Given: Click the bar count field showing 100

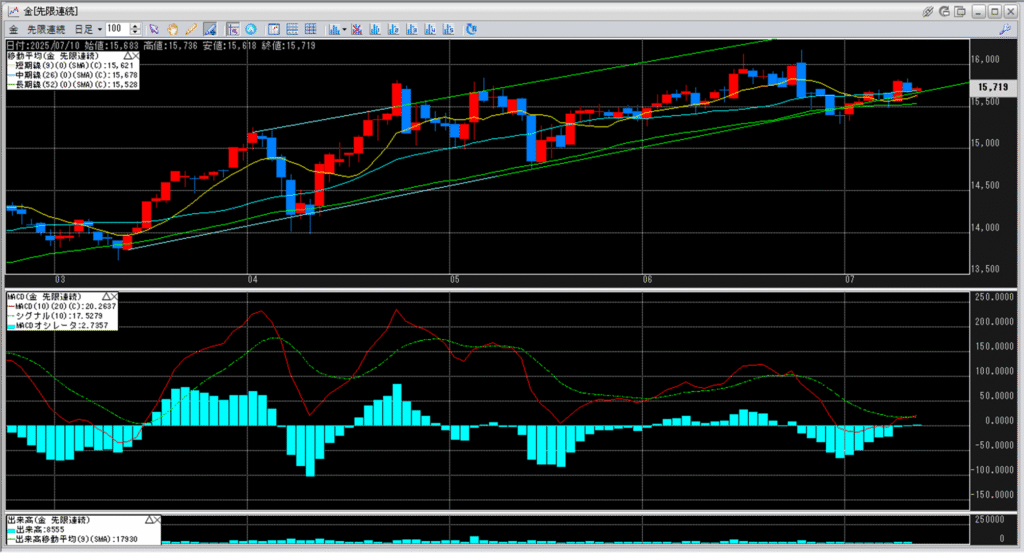Looking at the screenshot, I should click(118, 29).
